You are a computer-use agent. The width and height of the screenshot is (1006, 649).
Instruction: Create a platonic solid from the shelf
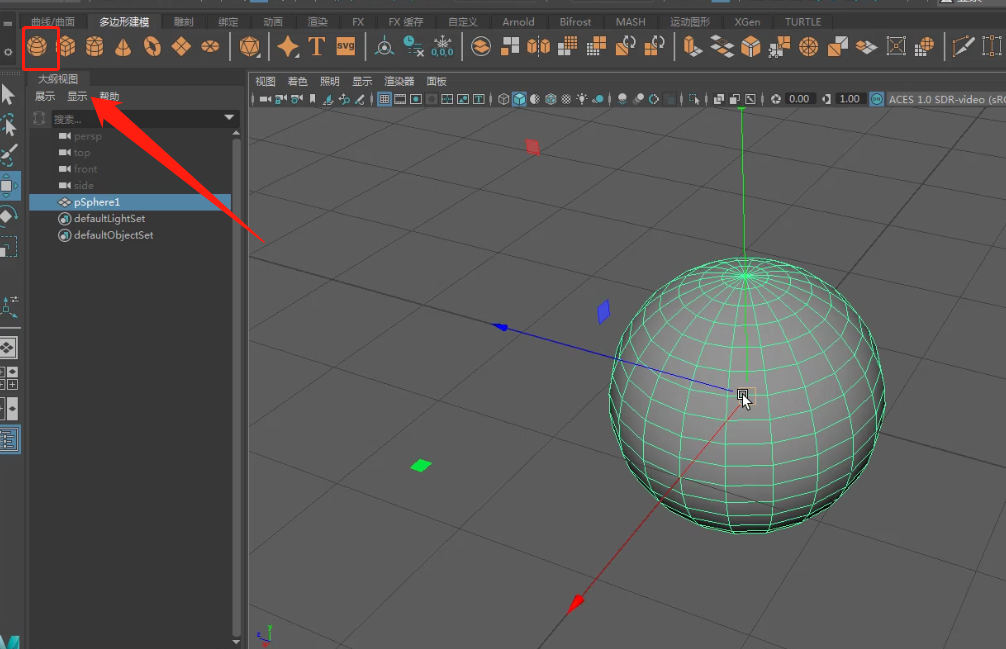point(249,46)
